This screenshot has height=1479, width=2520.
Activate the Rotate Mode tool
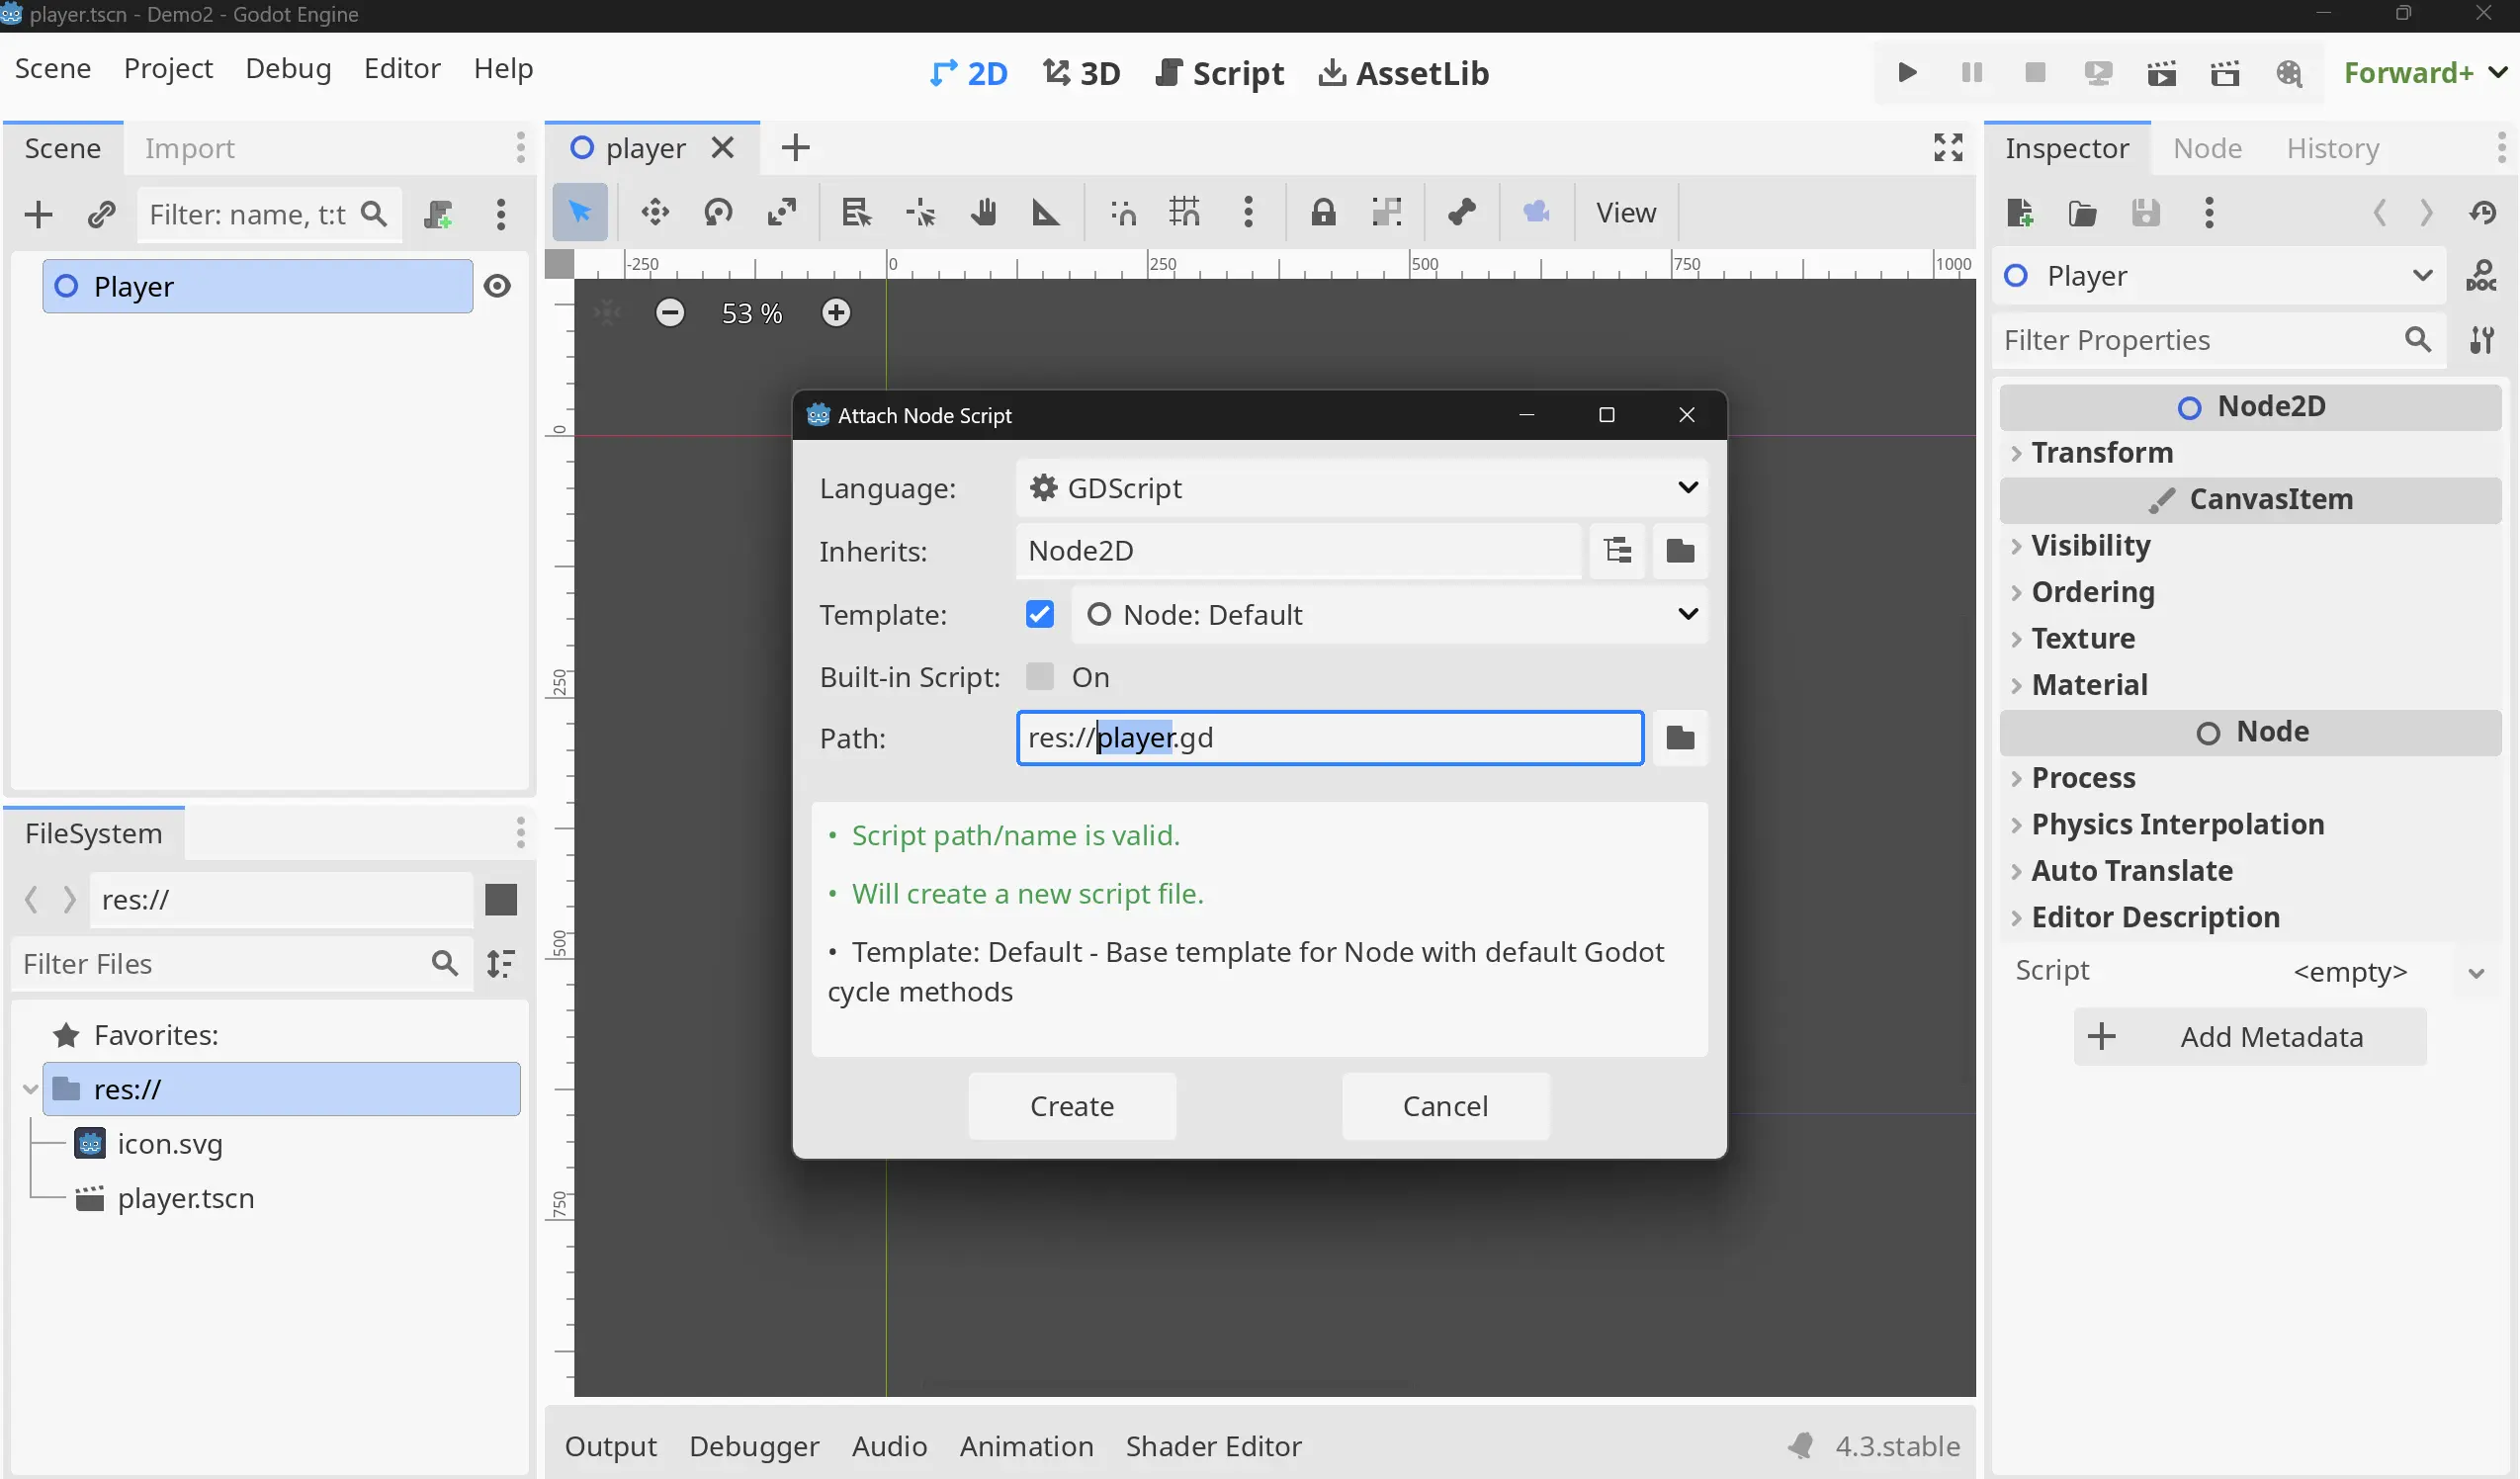(x=718, y=212)
